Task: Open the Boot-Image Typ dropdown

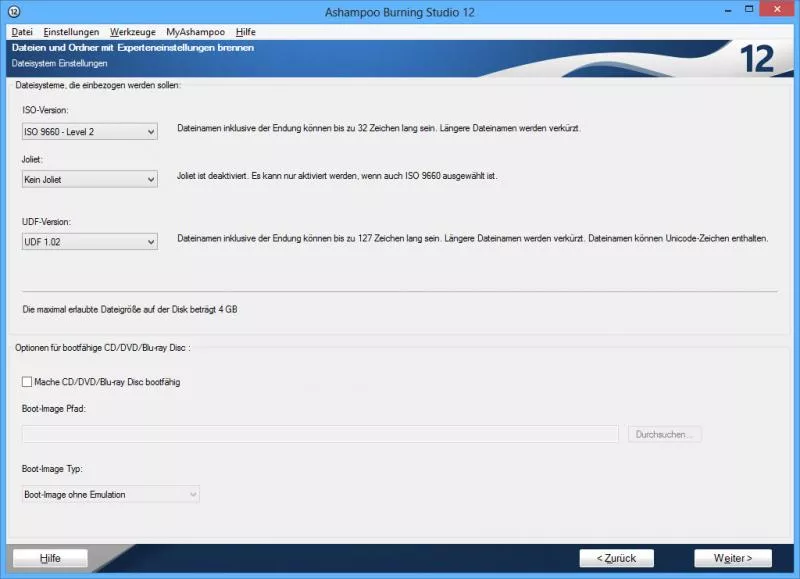Action: pyautogui.click(x=111, y=494)
